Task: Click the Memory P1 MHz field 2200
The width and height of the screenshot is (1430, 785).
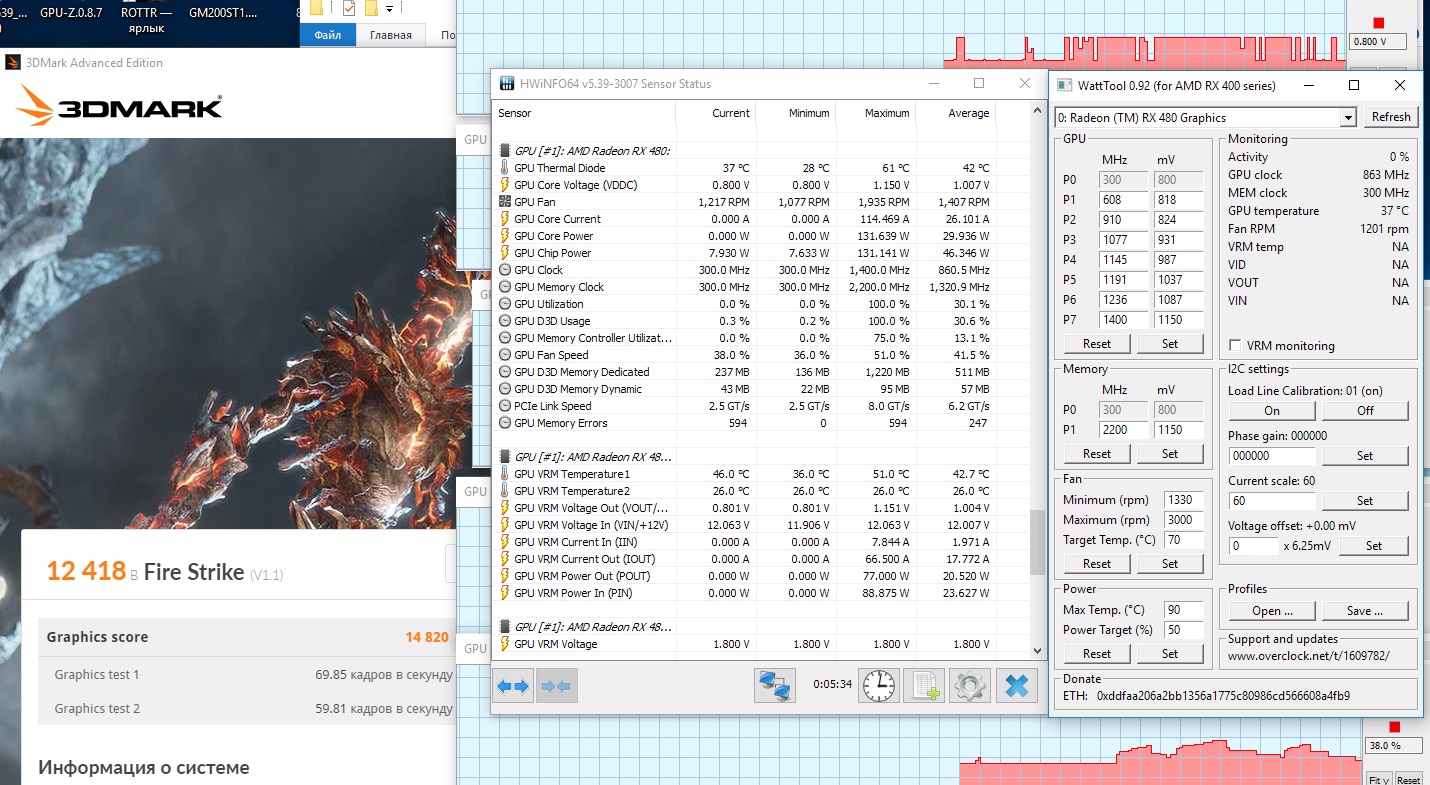Action: click(x=1124, y=430)
